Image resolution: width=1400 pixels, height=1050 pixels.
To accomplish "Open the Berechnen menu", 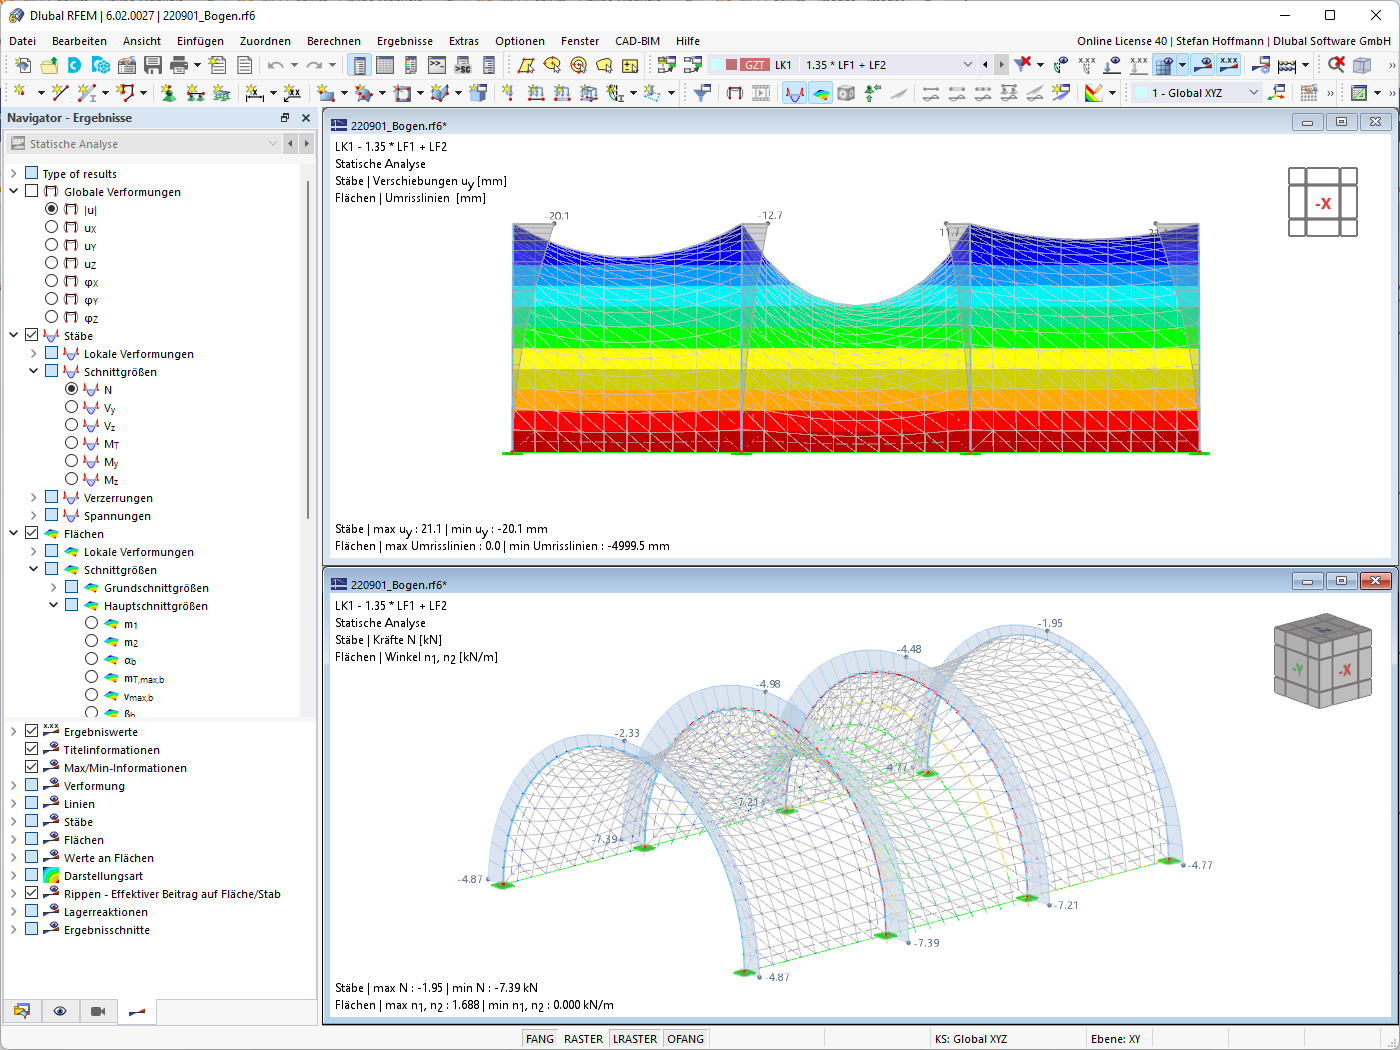I will point(334,41).
